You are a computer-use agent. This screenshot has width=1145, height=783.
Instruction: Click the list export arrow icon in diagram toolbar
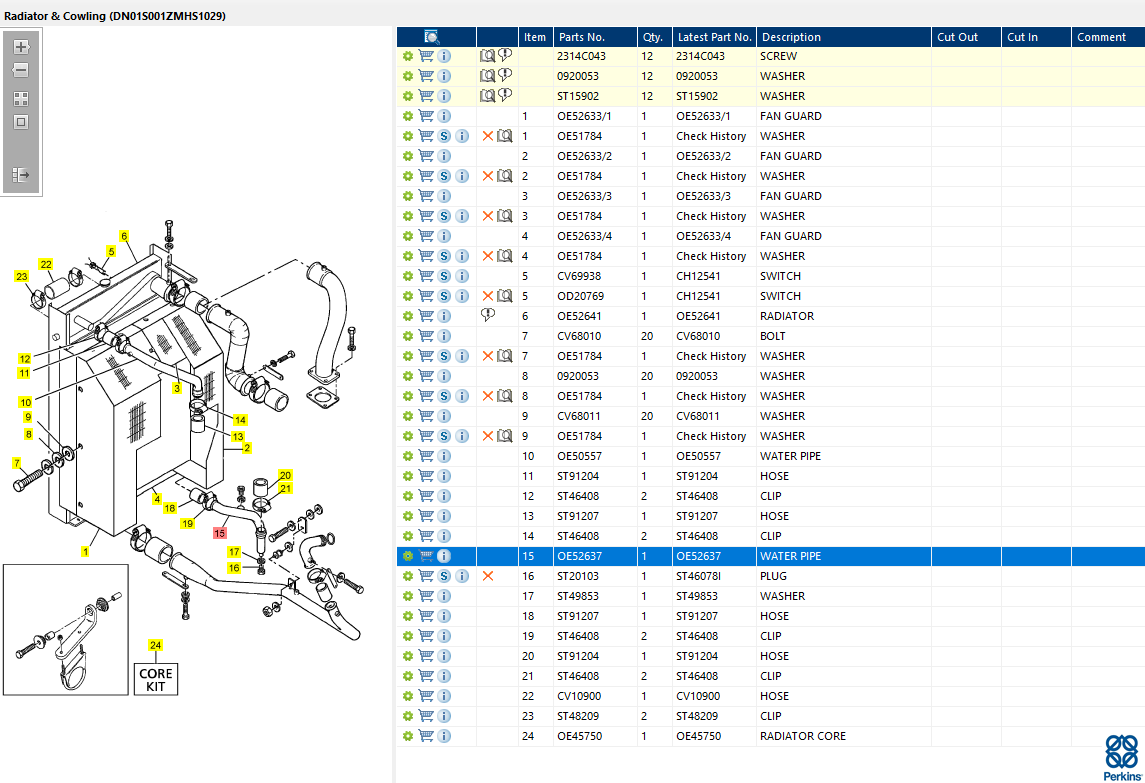coord(21,175)
